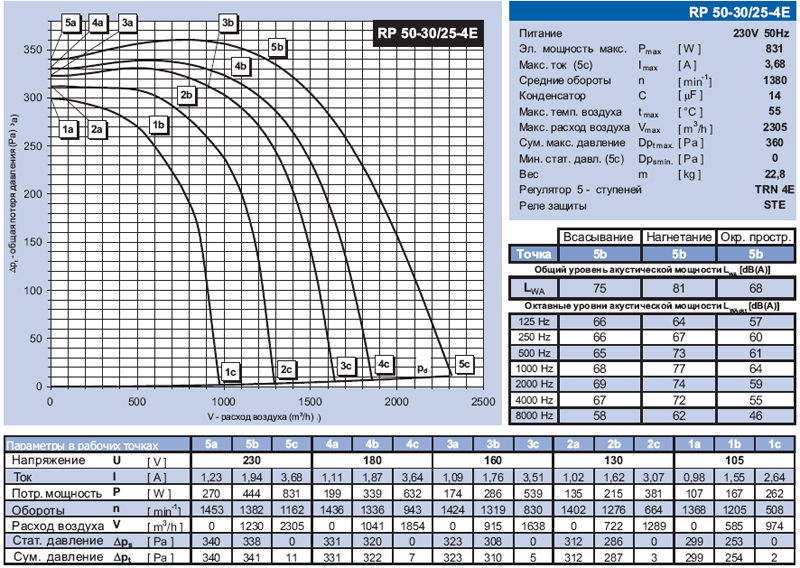This screenshot has height=568, width=800.
Task: Click the 1c point label near chart bottom
Action: click(229, 371)
